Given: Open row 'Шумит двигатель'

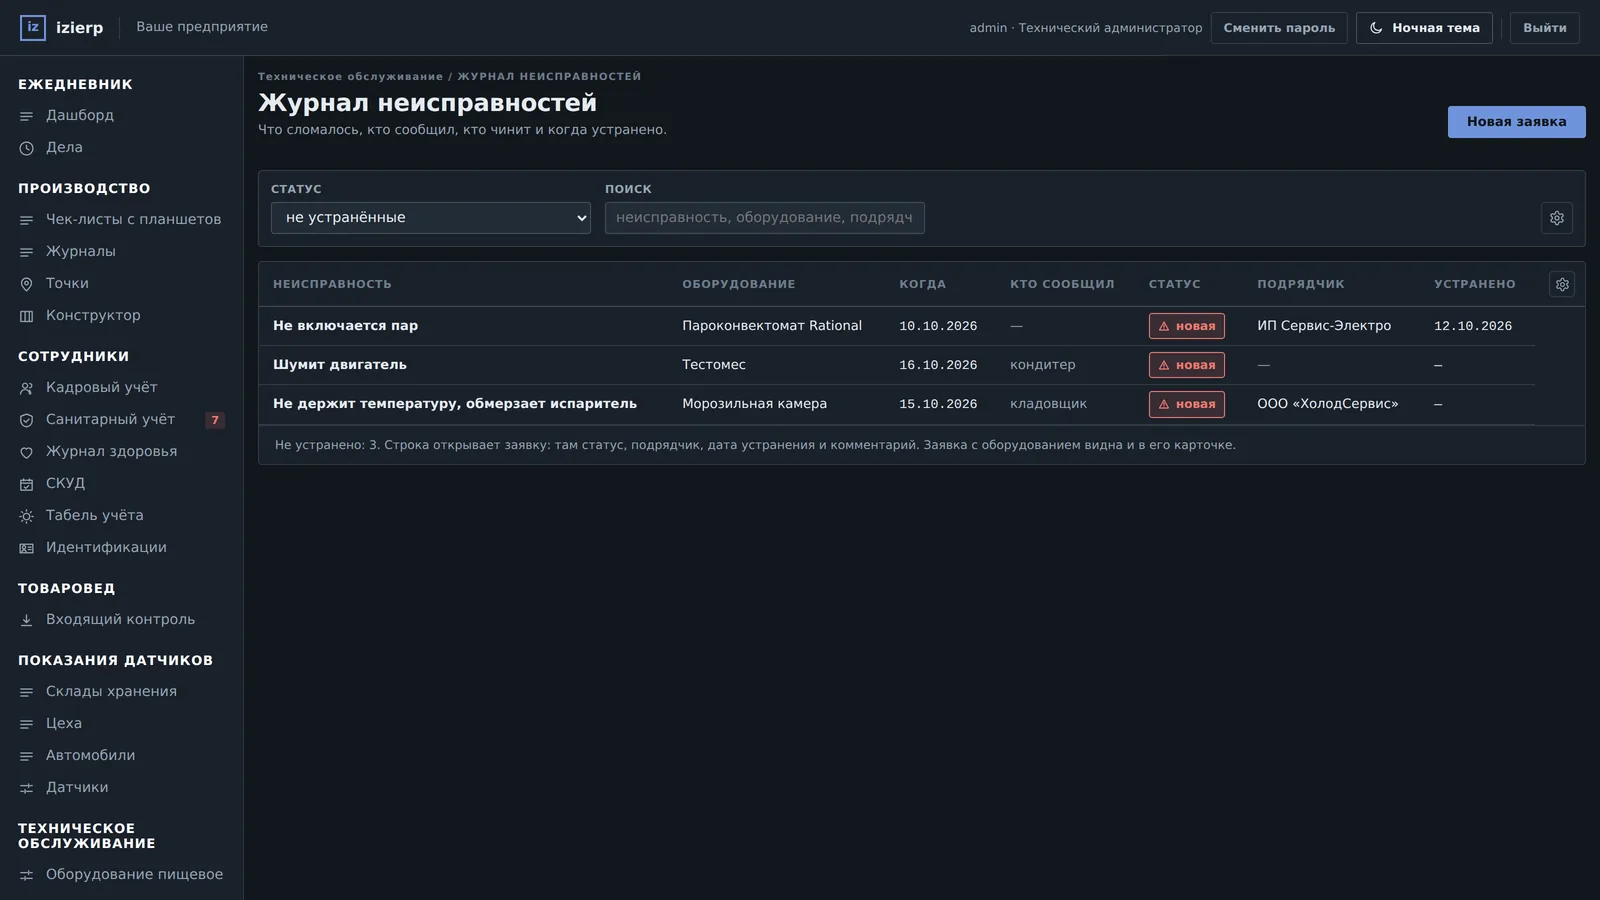Looking at the screenshot, I should pyautogui.click(x=897, y=365).
